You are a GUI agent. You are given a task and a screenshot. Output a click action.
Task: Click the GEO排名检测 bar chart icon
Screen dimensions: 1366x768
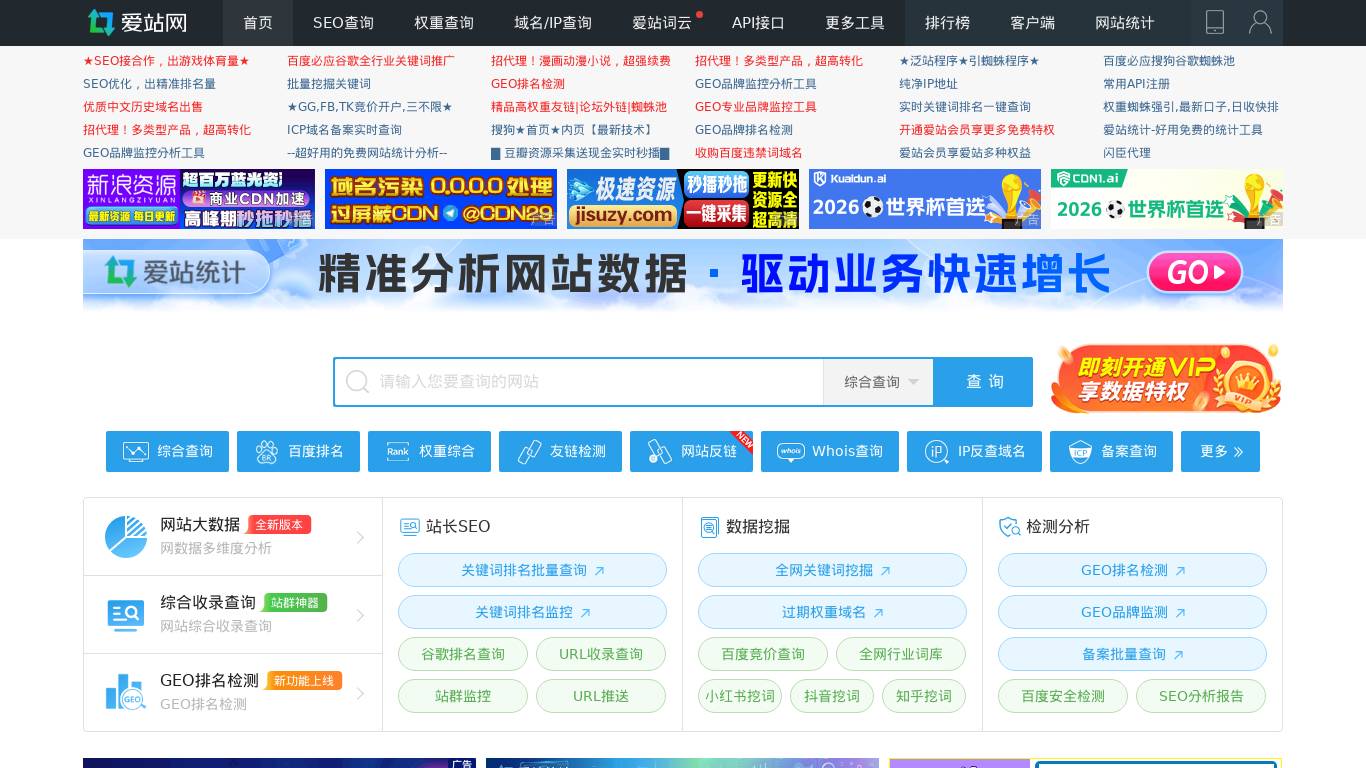coord(126,692)
